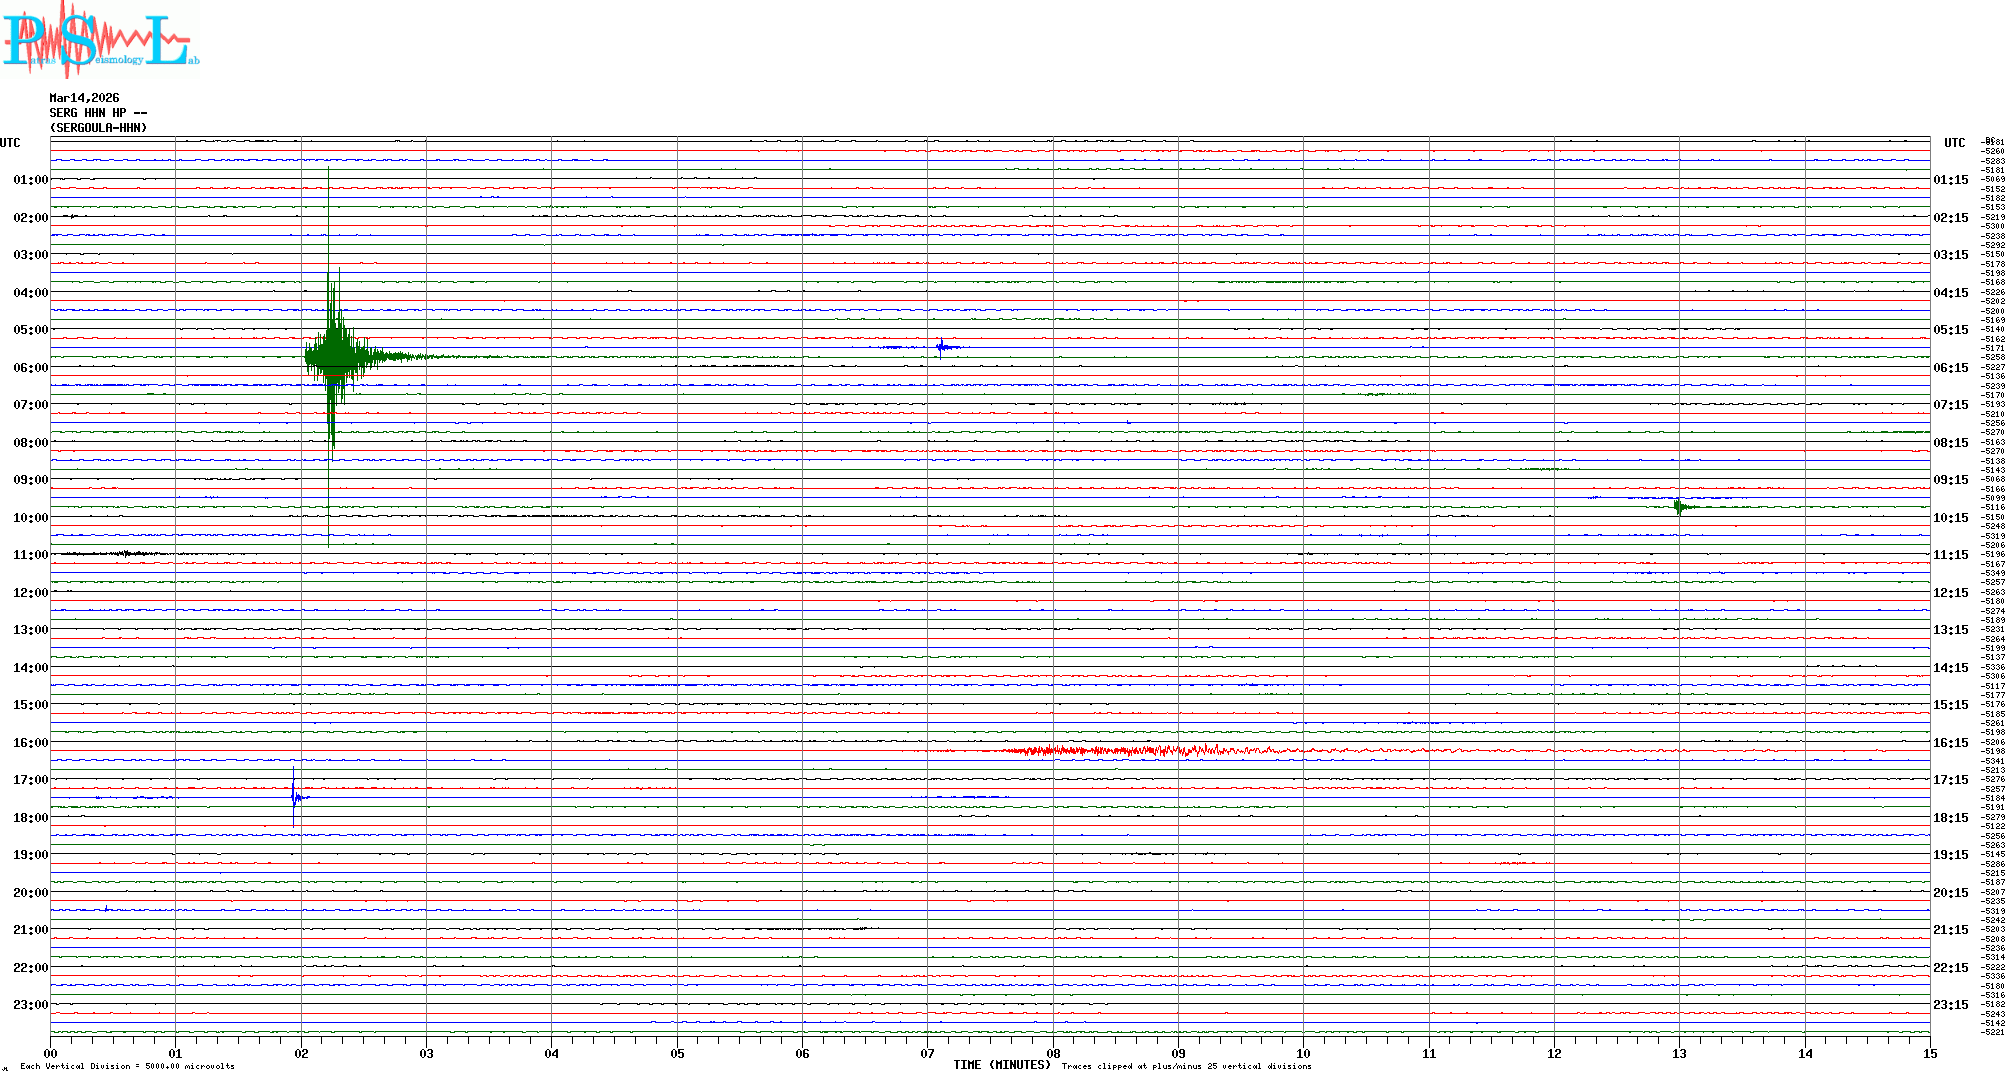Click the UTC label at top left
The image size is (2010, 1080).
pos(10,143)
